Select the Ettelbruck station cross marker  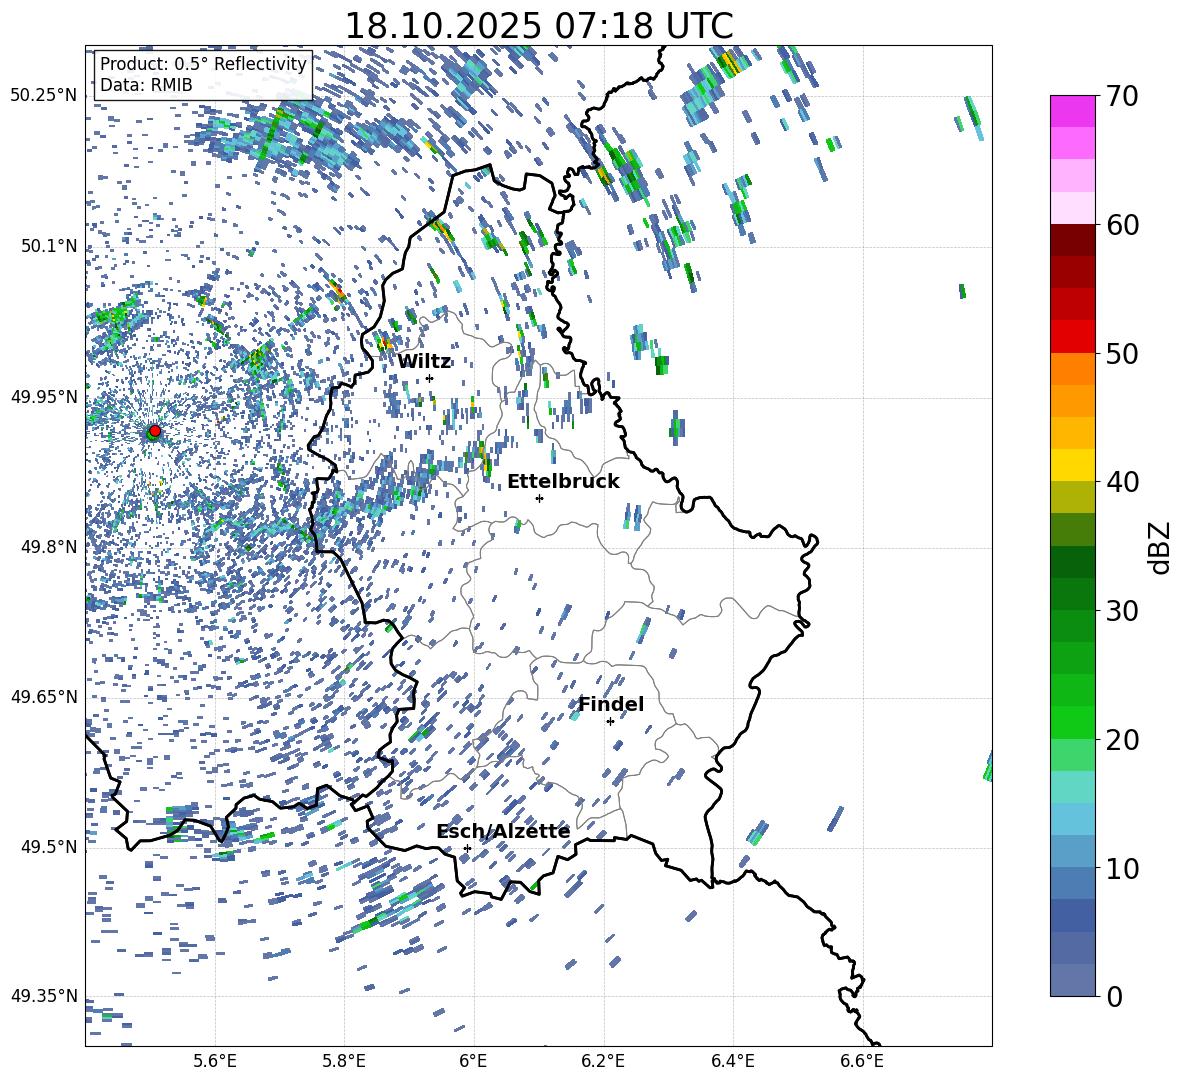tap(539, 498)
